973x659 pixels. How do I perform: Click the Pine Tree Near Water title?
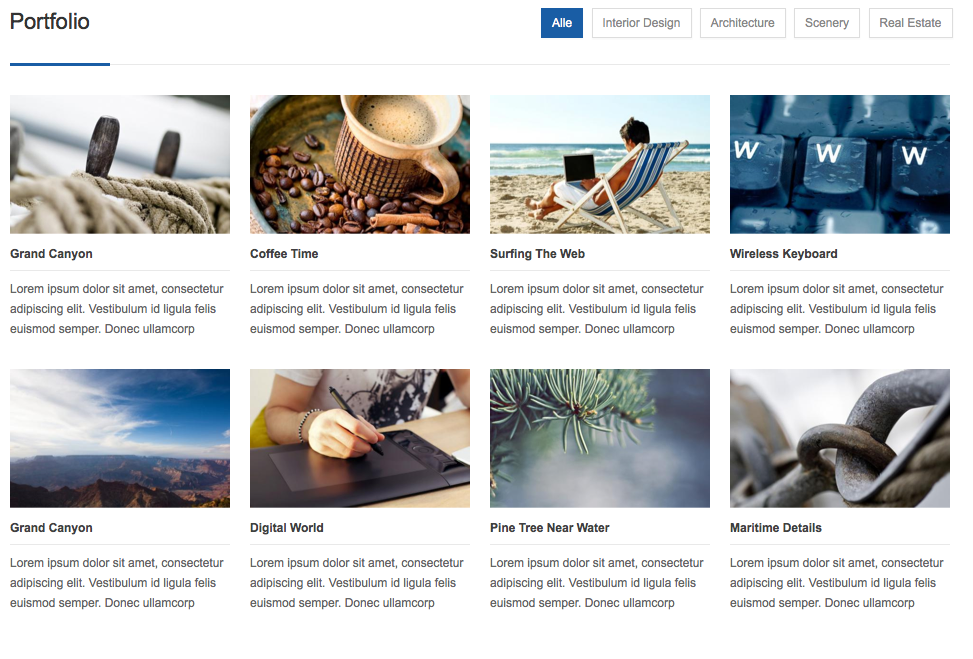[549, 528]
